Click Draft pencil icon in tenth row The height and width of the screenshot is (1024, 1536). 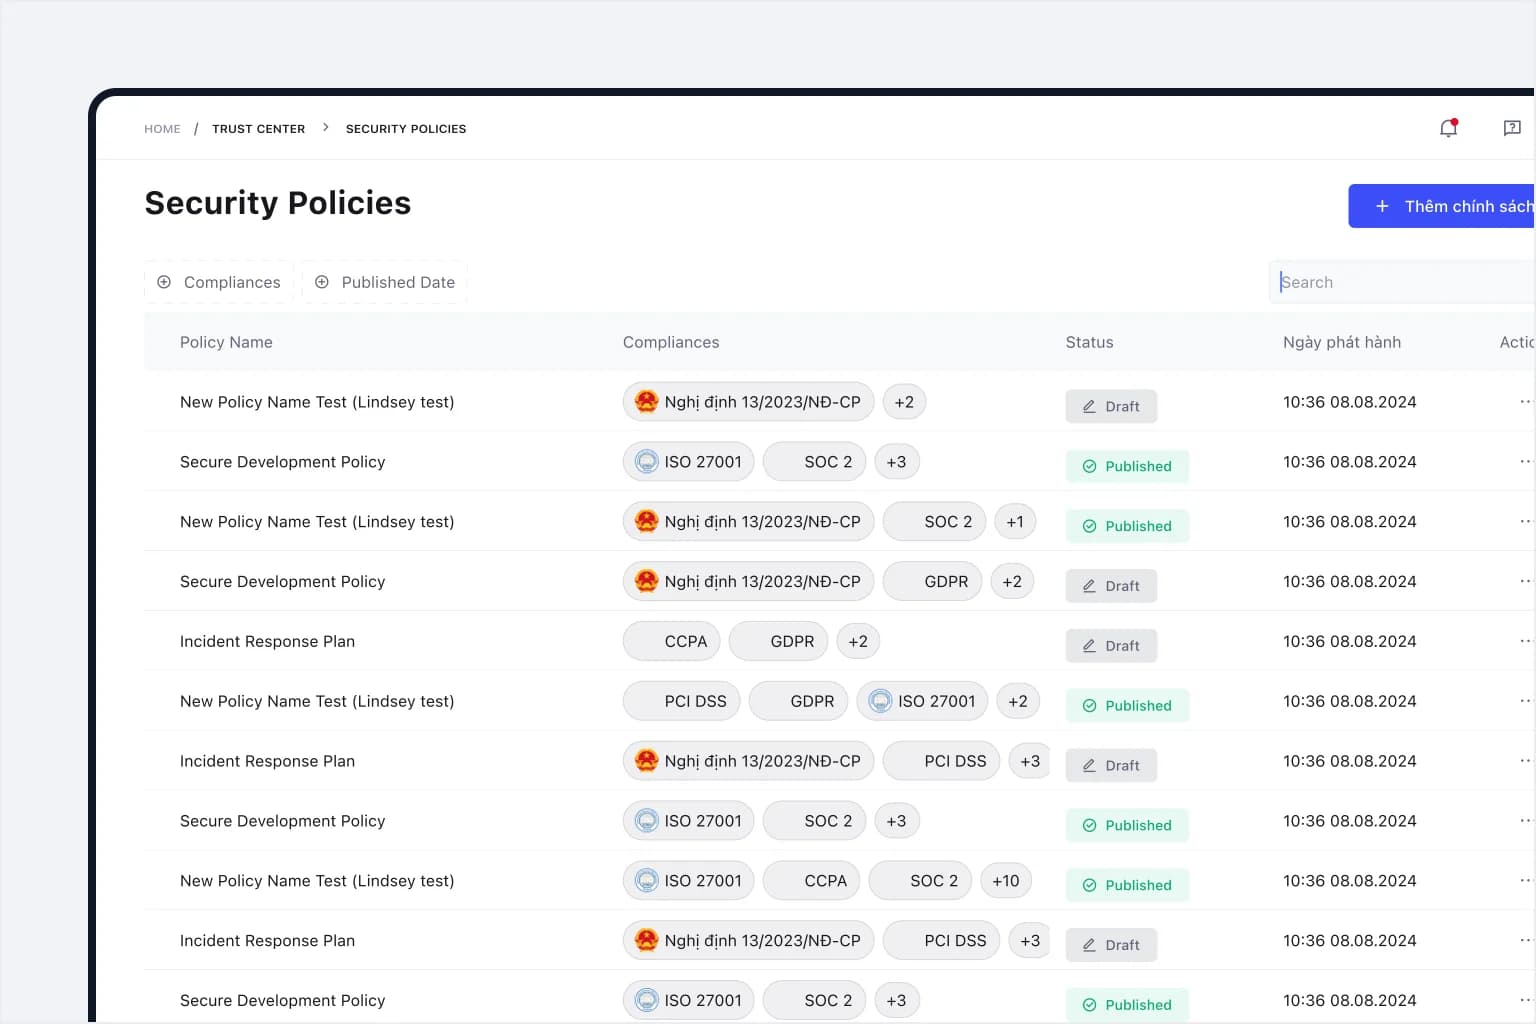[1089, 945]
